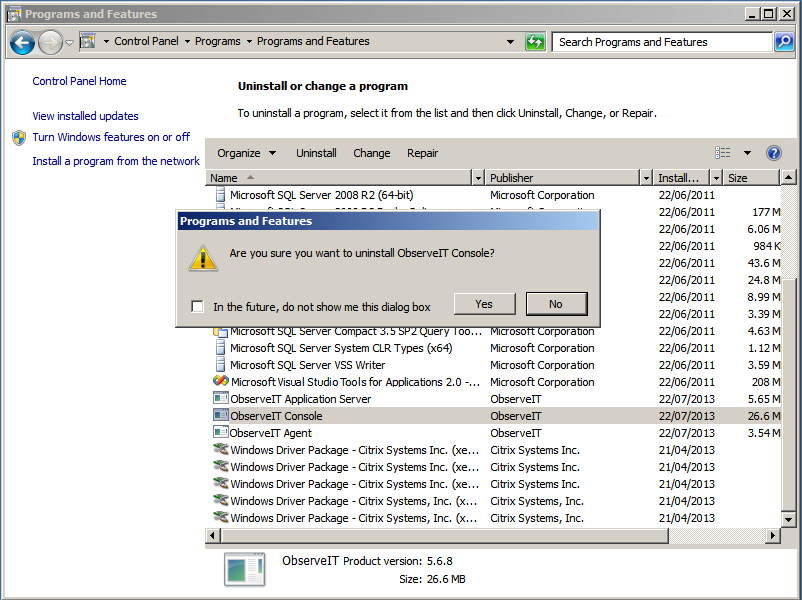Image resolution: width=802 pixels, height=600 pixels.
Task: Check 'do not show me this dialog box'
Action: 198,307
